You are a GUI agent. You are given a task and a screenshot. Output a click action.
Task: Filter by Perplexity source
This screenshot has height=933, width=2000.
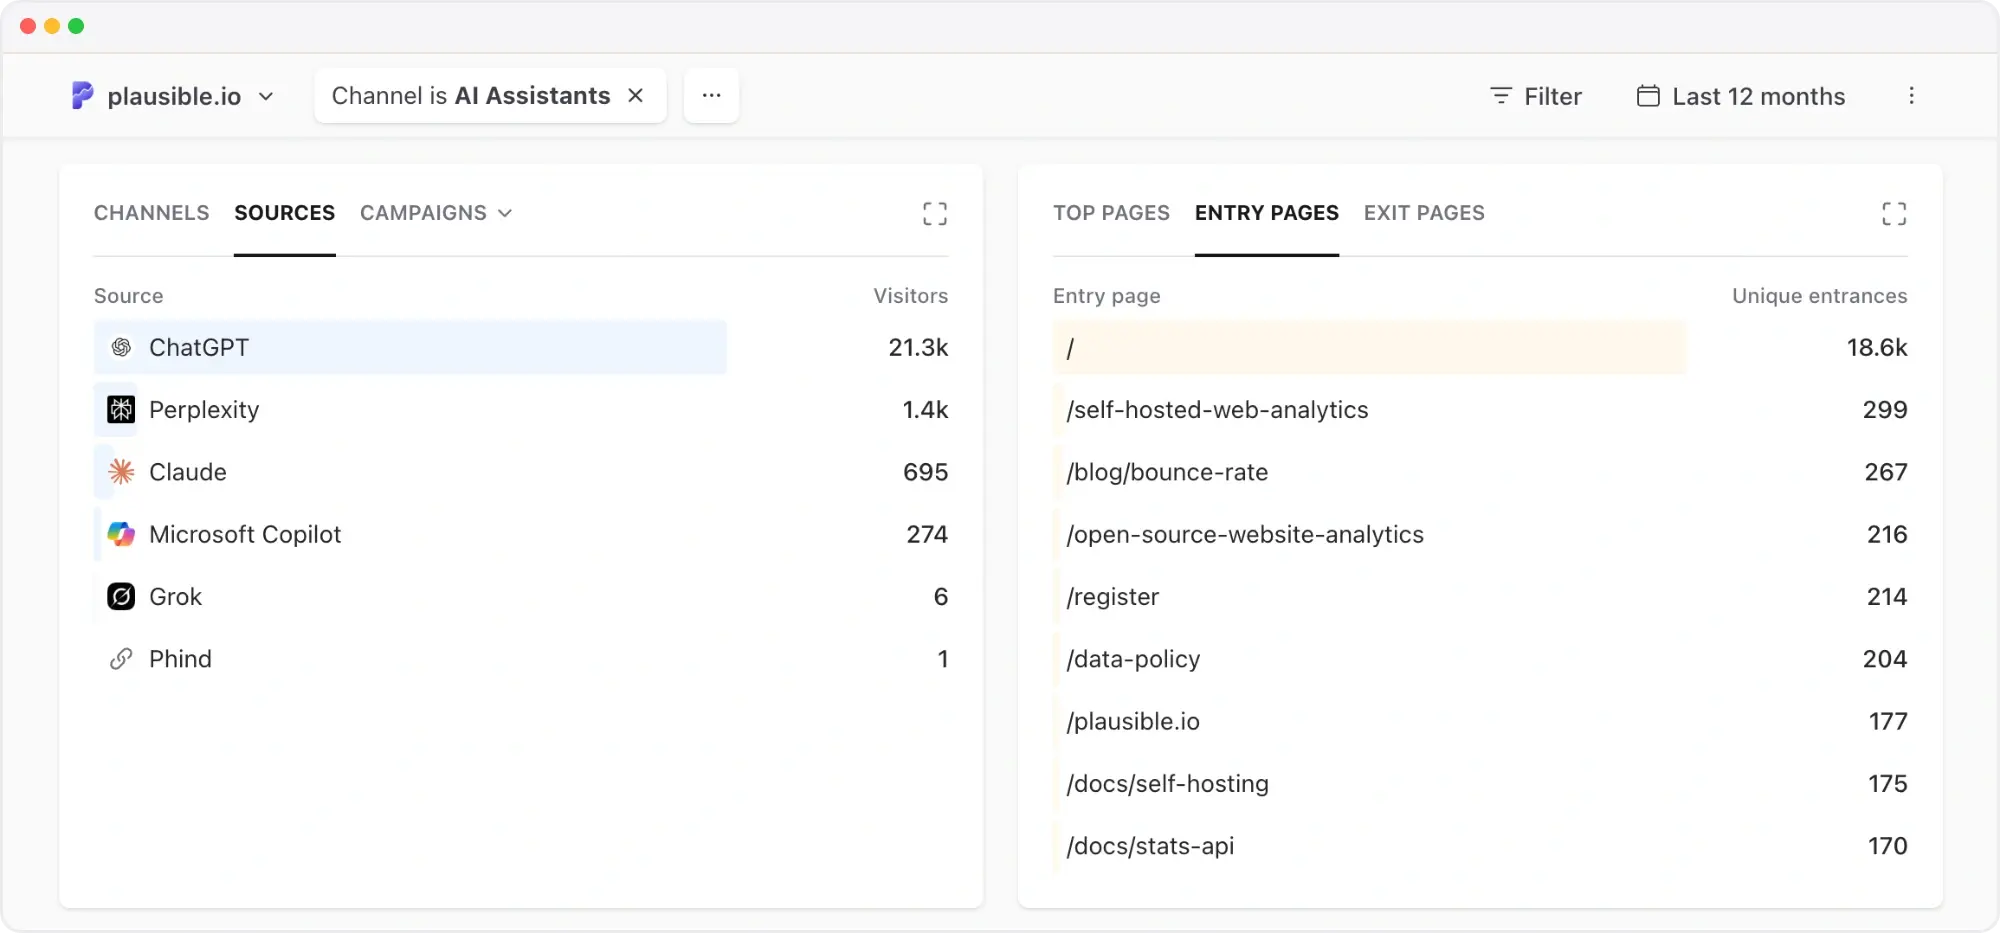204,409
